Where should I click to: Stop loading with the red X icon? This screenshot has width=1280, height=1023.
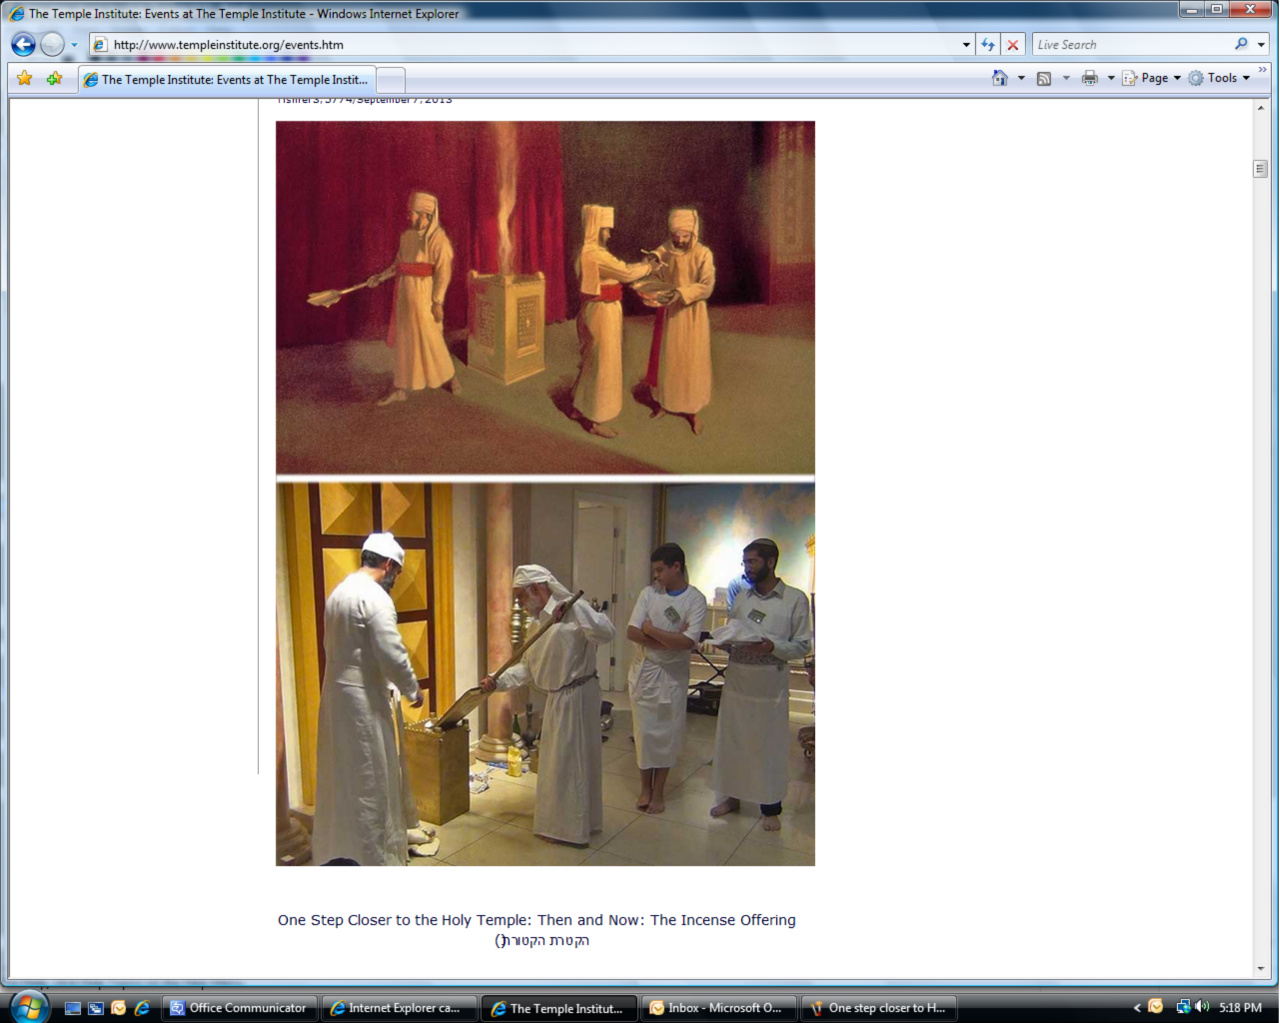[x=1013, y=45]
